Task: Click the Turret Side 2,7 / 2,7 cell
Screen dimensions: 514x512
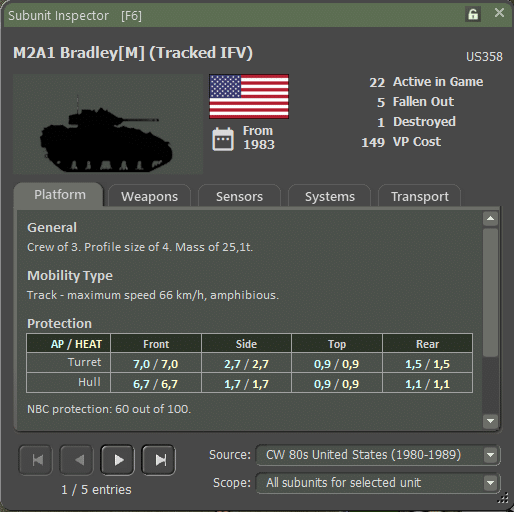Action: click(246, 364)
